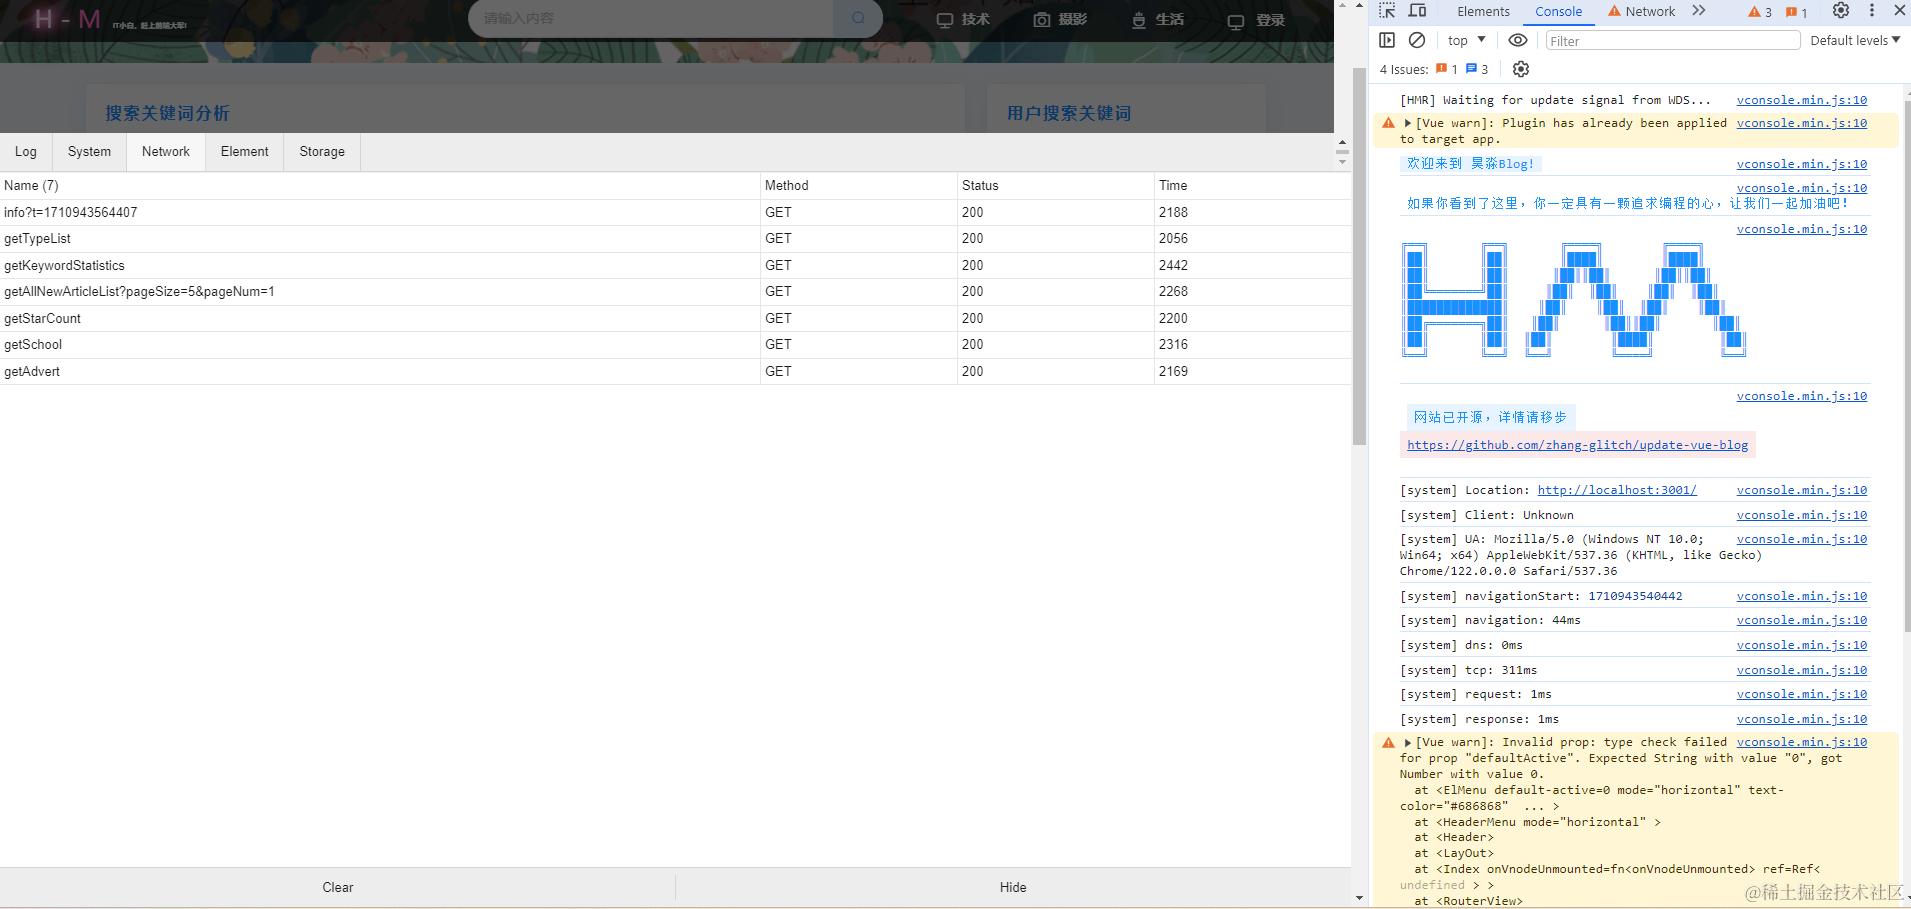1911x909 pixels.
Task: Open the DevTools Elements tab
Action: click(x=1483, y=12)
